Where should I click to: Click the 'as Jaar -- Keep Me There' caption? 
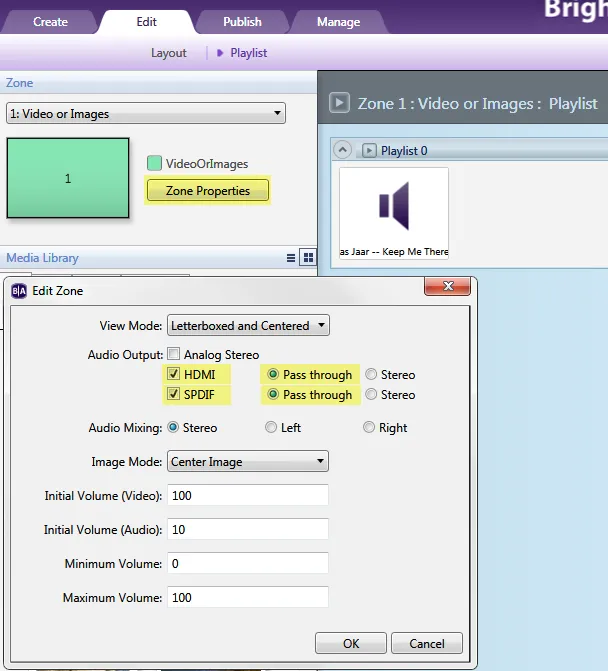(x=394, y=252)
